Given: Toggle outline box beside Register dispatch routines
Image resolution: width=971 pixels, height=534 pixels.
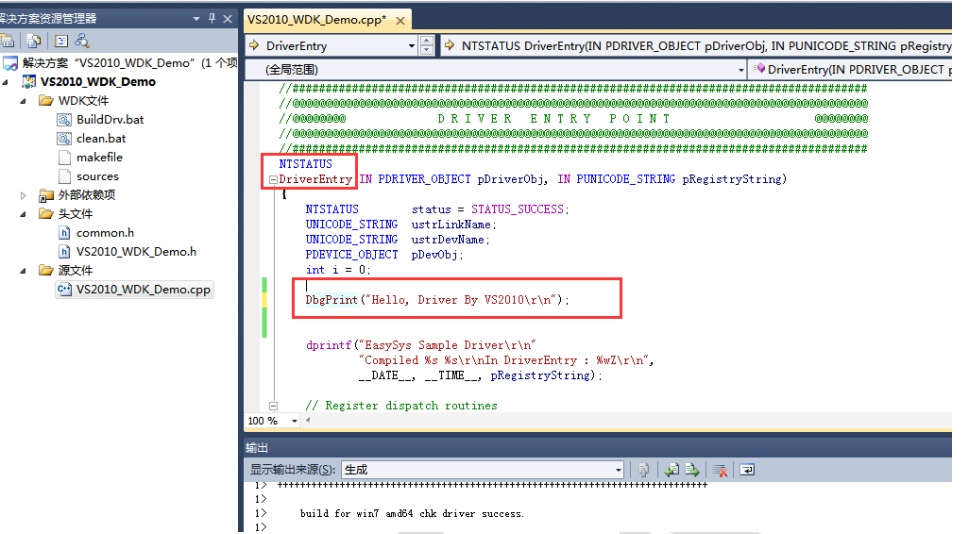Looking at the screenshot, I should 273,406.
